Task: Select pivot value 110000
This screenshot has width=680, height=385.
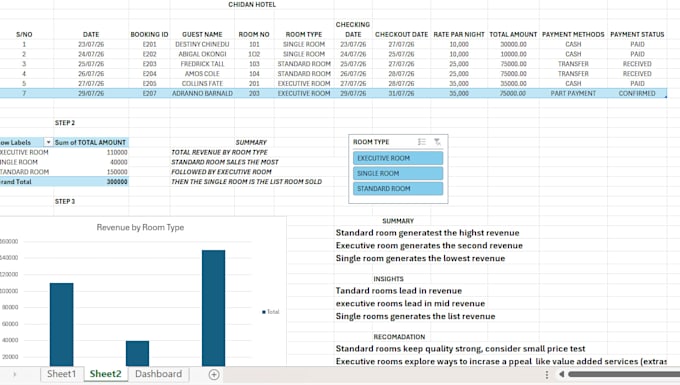Action: click(117, 152)
